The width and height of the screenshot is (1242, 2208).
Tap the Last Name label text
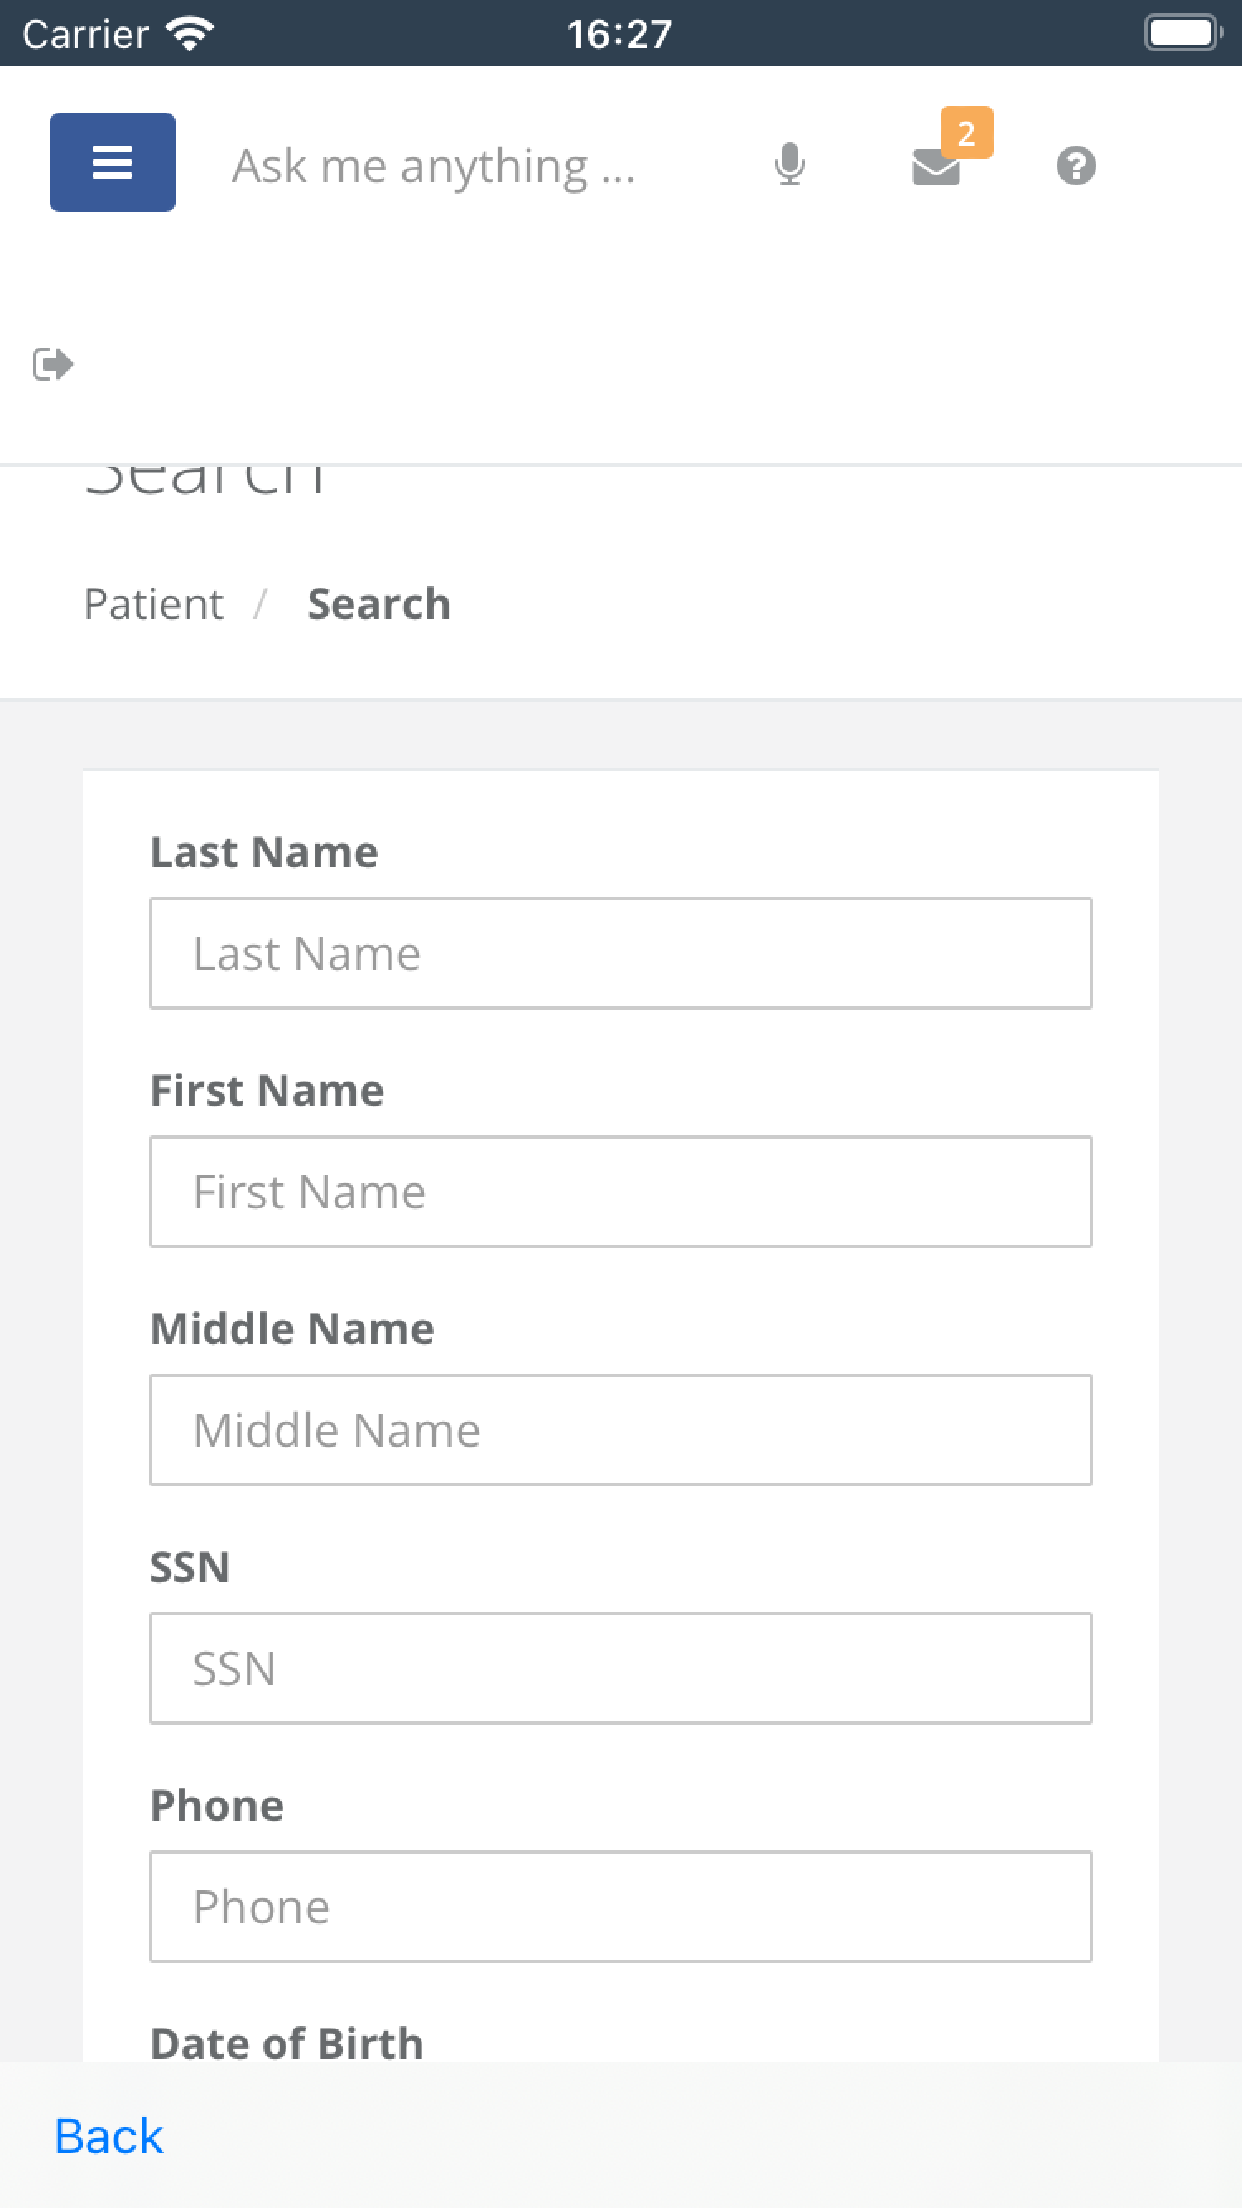(265, 852)
